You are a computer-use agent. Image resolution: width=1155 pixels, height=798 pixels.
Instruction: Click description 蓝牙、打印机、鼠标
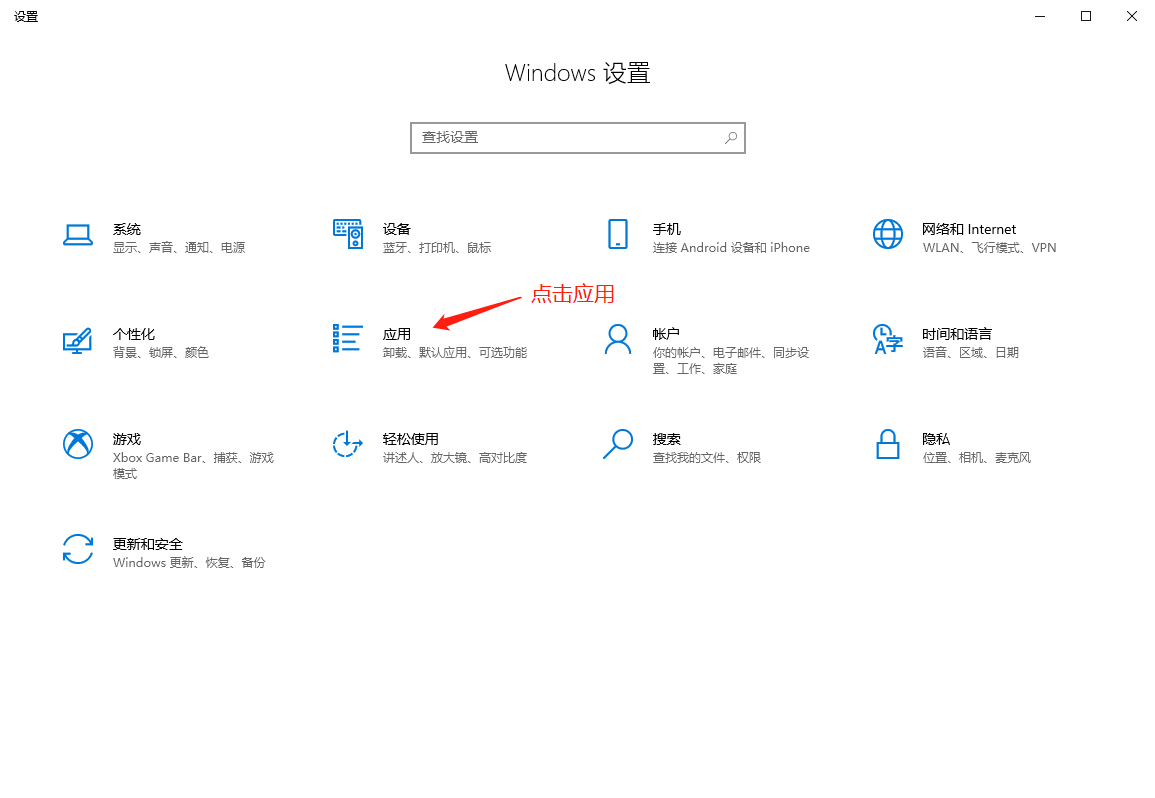pos(437,248)
